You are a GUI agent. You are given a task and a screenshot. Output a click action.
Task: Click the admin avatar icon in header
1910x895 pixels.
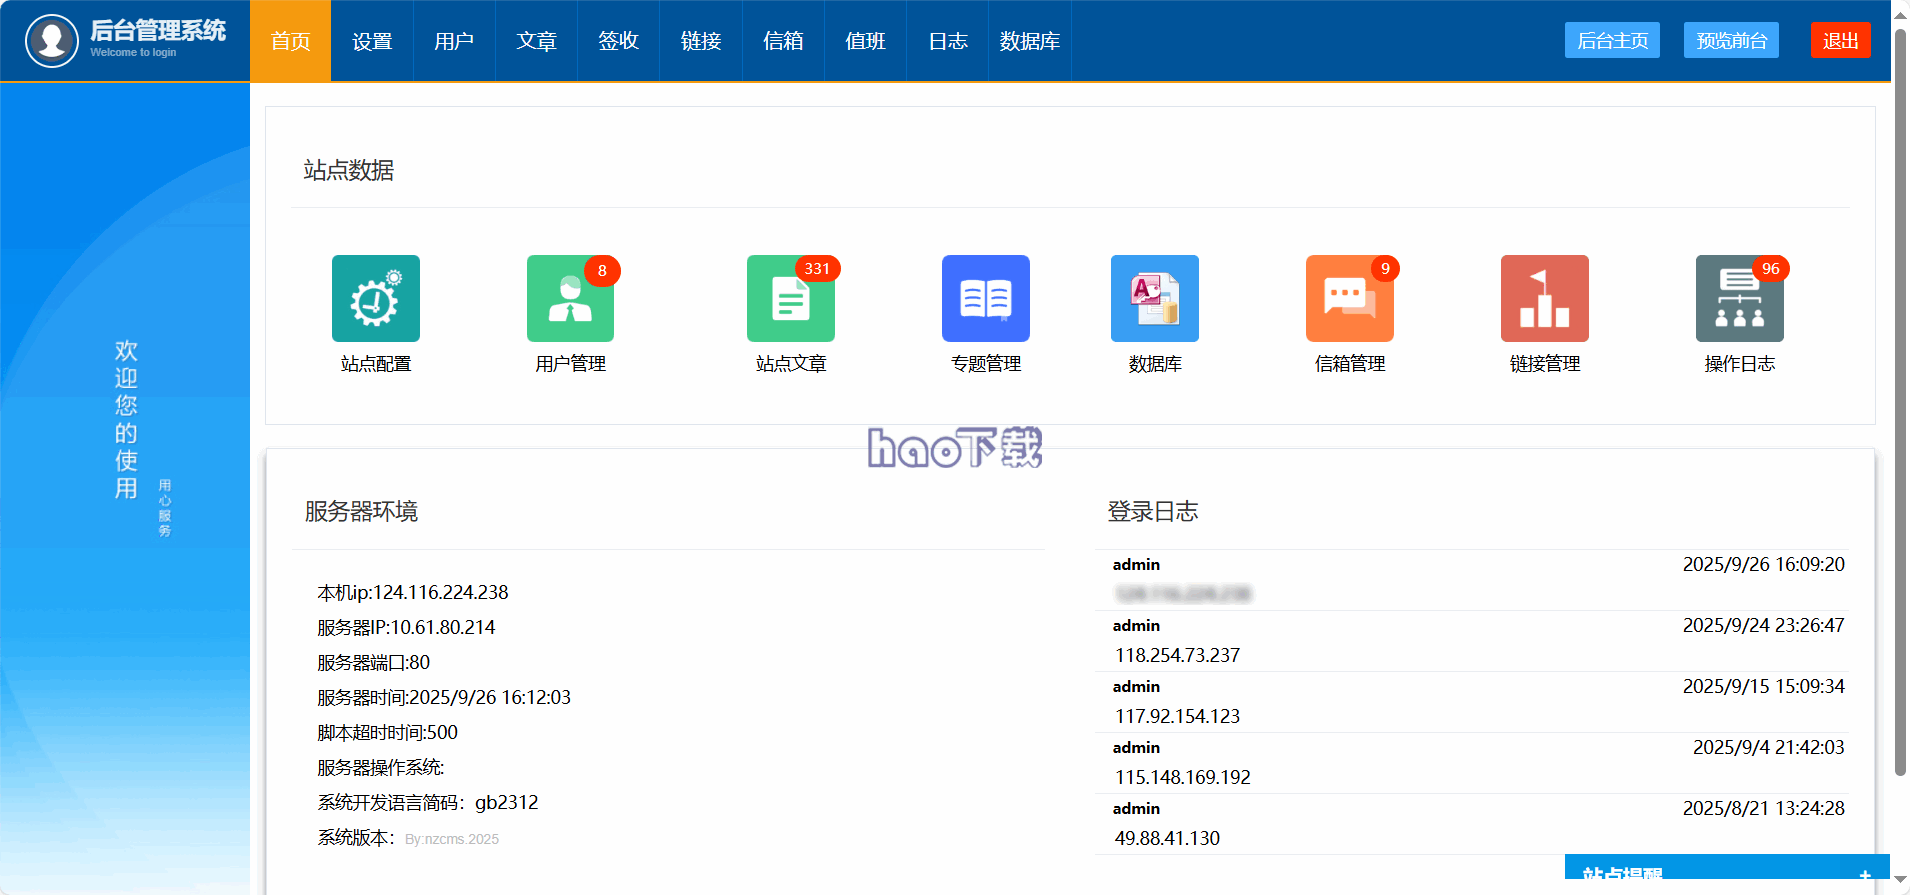(52, 41)
